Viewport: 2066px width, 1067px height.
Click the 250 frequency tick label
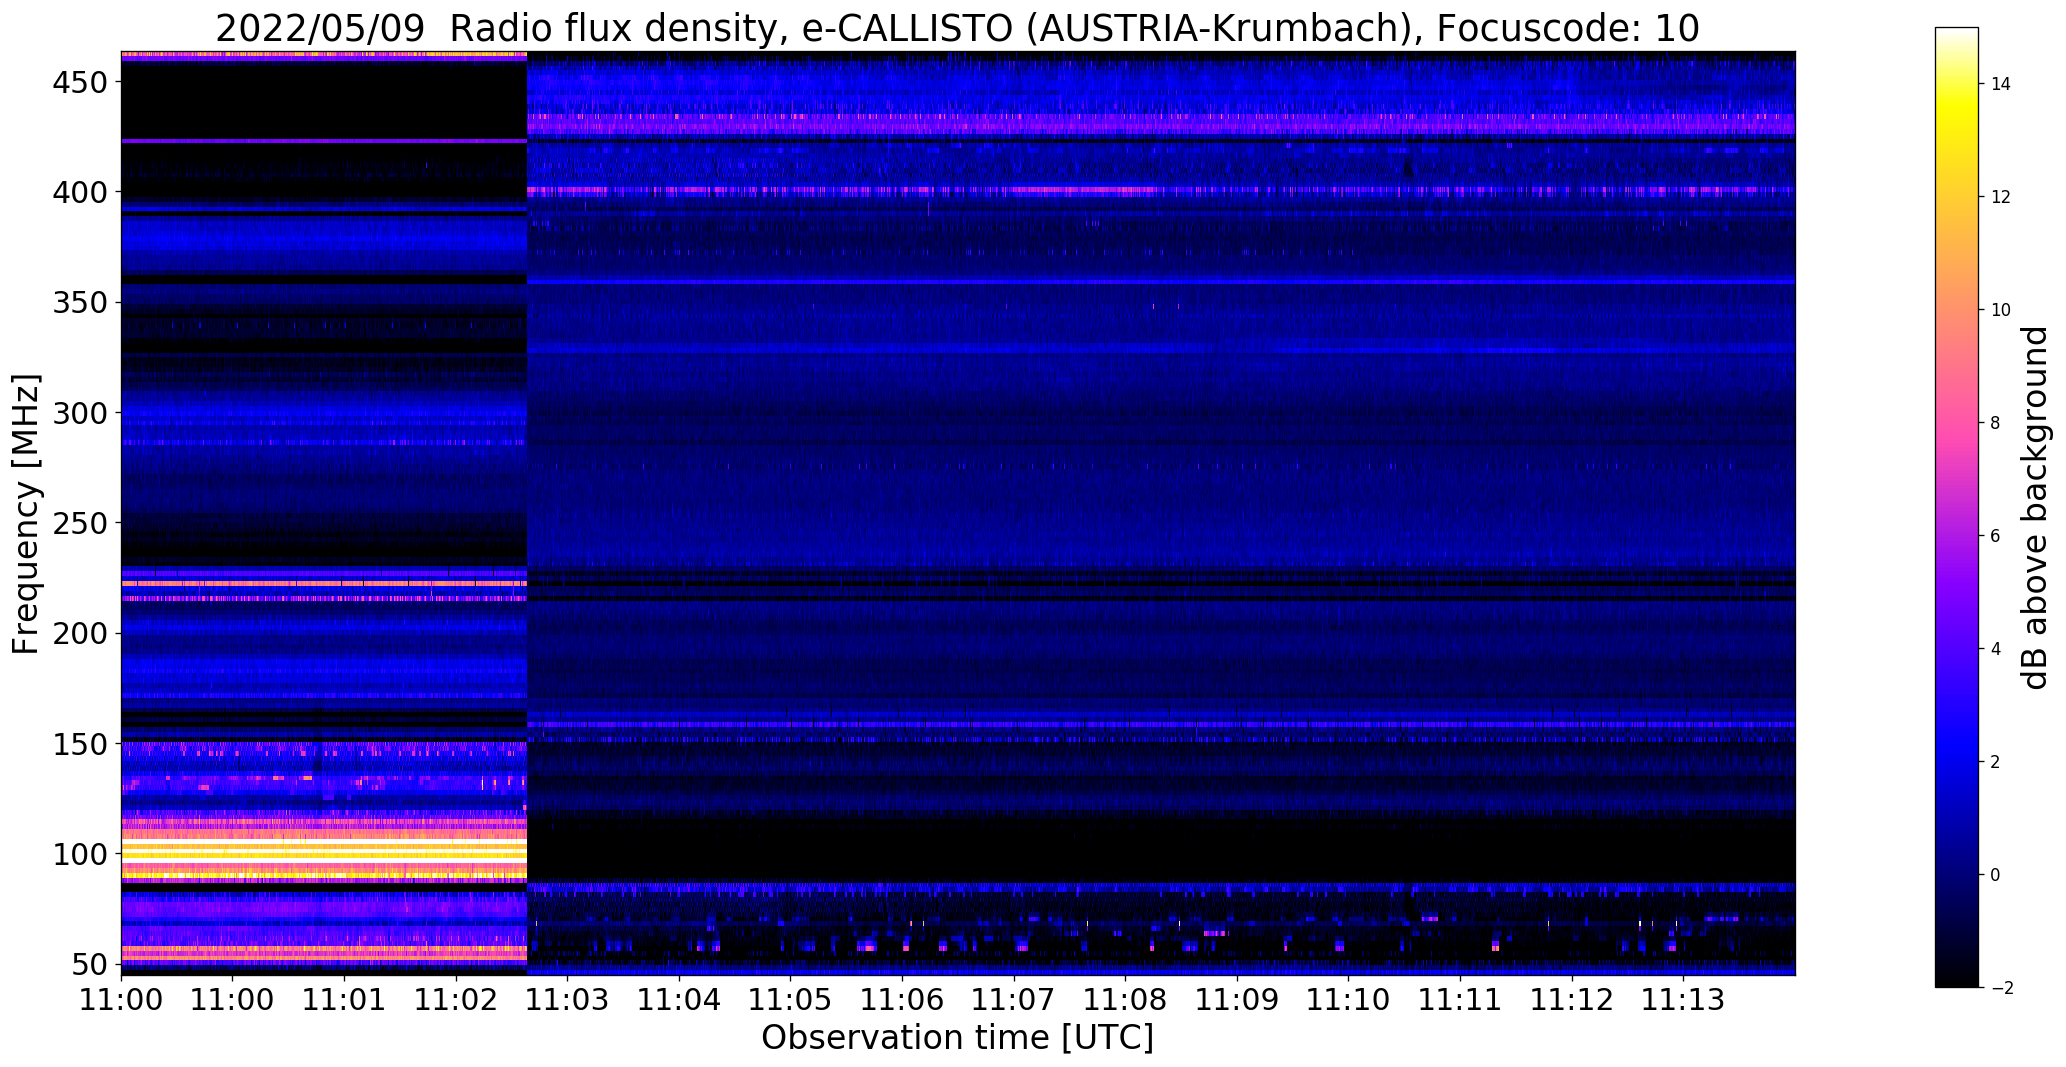(x=78, y=523)
